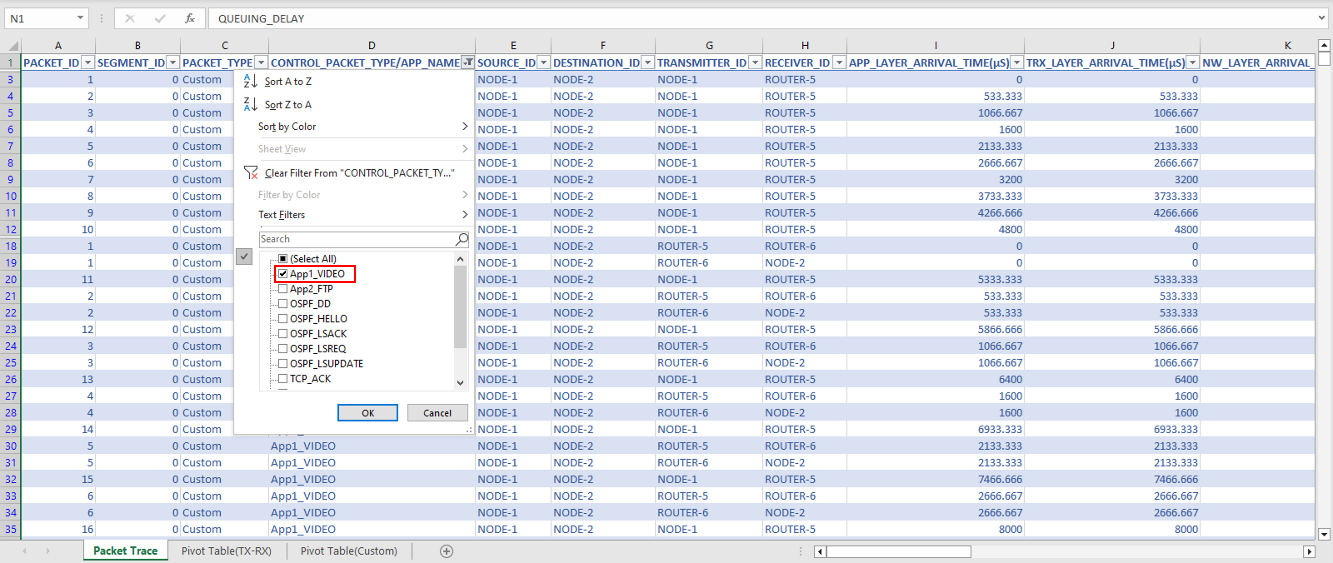Click the formula bar enter checkmark icon

160,18
